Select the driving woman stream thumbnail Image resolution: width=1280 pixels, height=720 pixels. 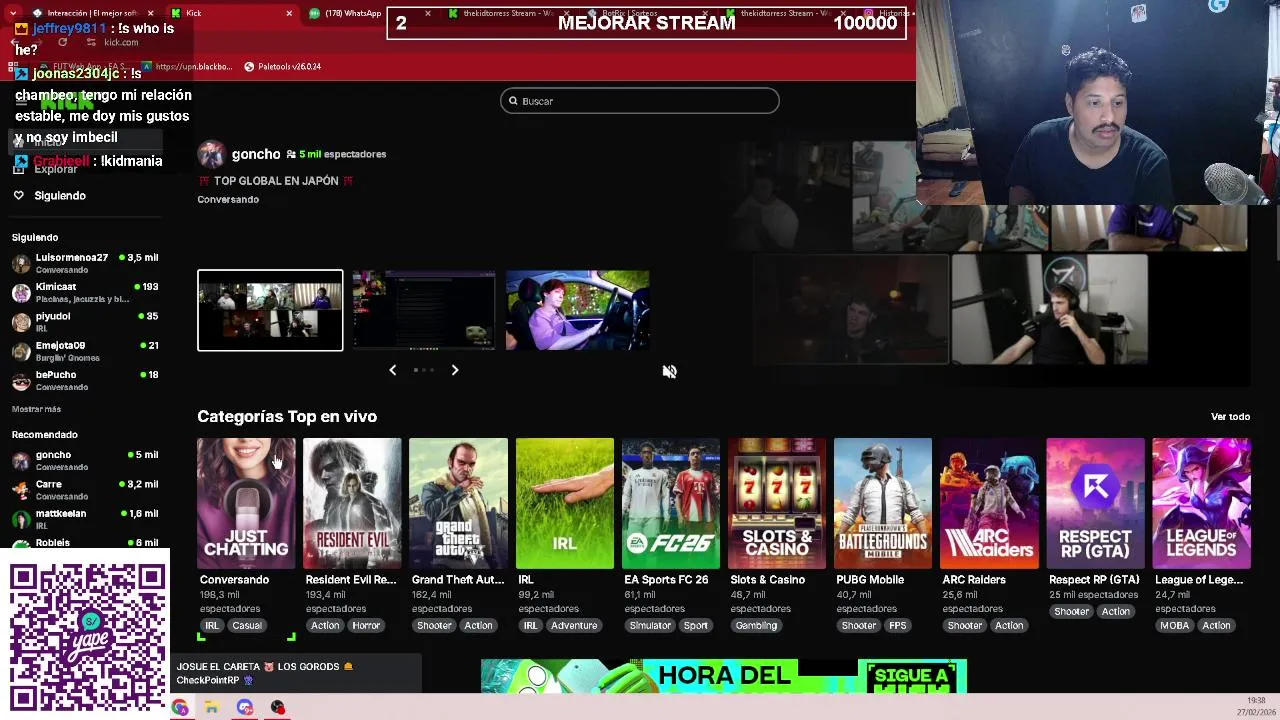coord(578,310)
